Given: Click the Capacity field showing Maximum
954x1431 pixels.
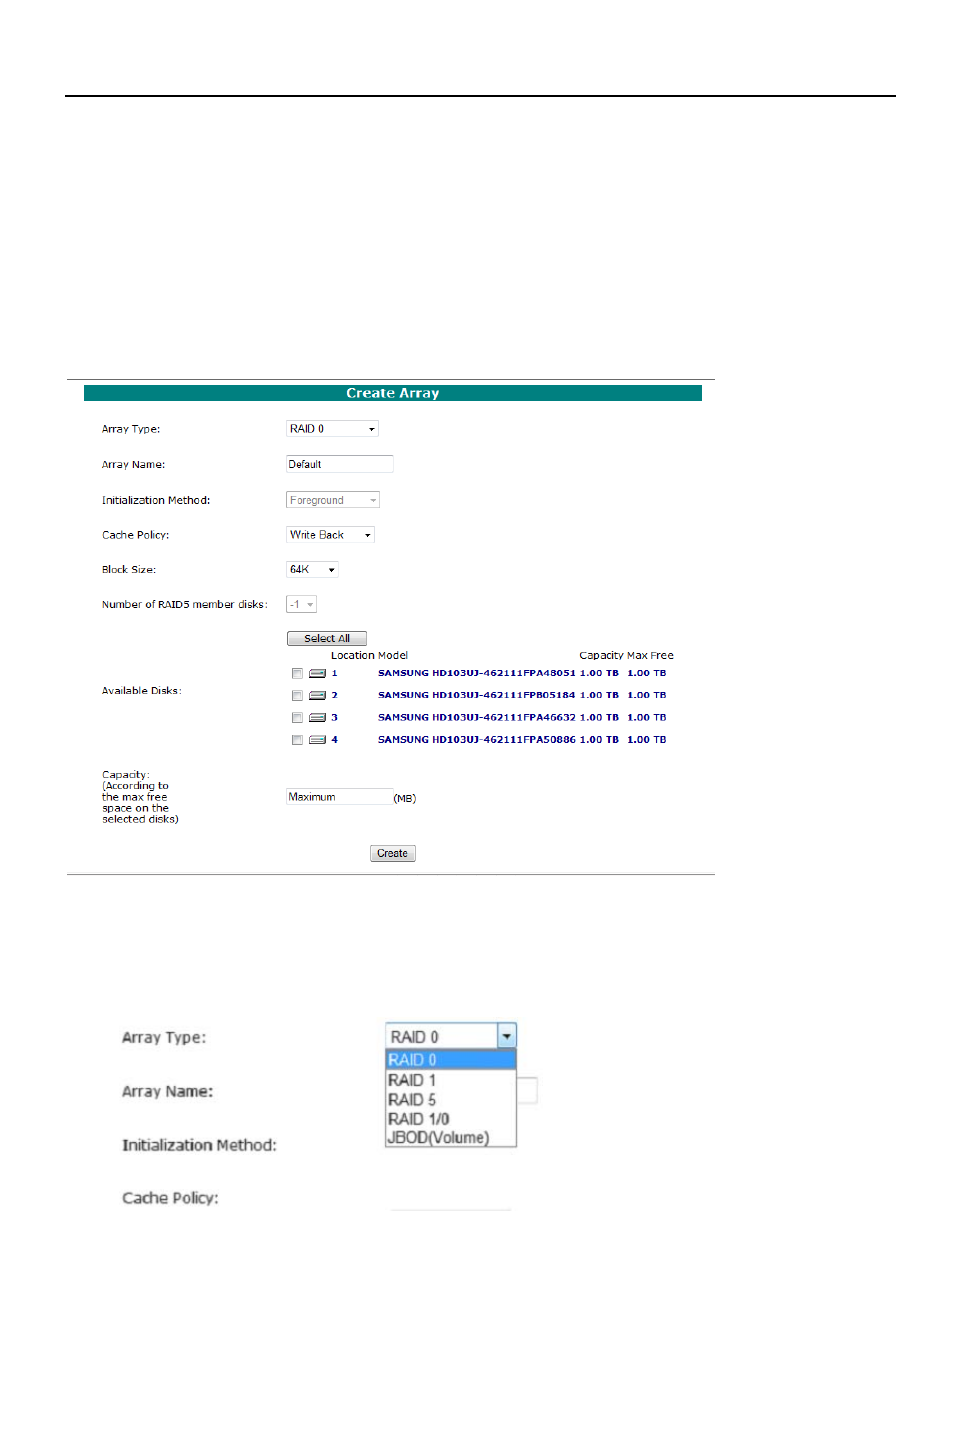Looking at the screenshot, I should pos(340,797).
